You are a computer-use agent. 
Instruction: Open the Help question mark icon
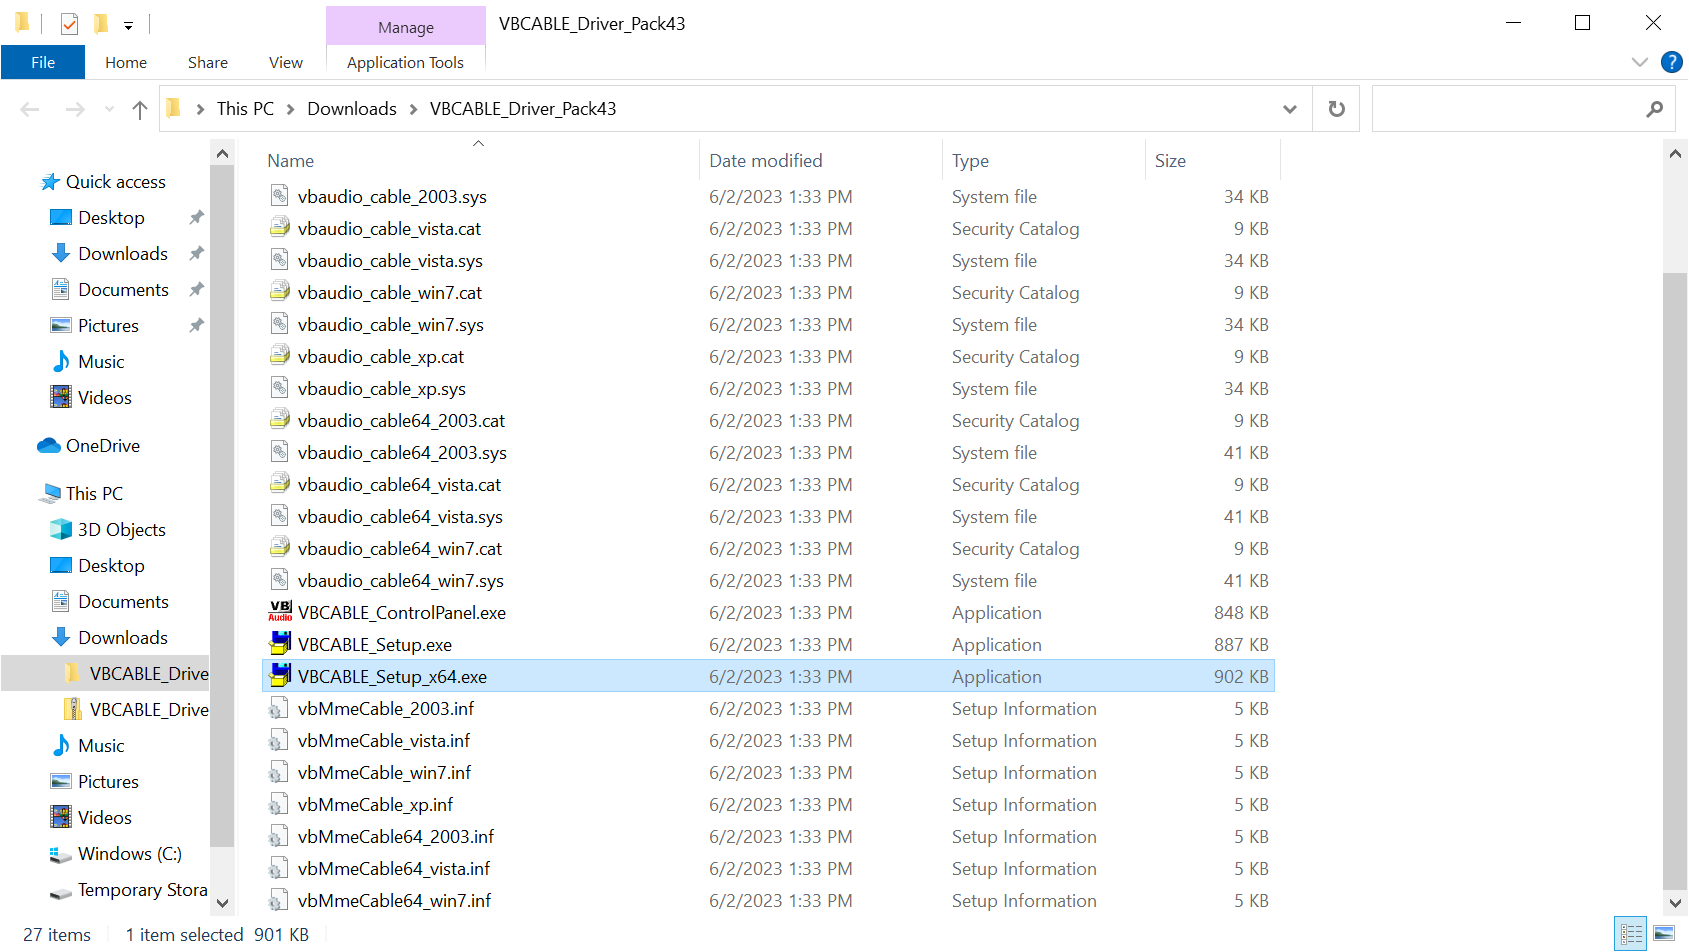1671,62
